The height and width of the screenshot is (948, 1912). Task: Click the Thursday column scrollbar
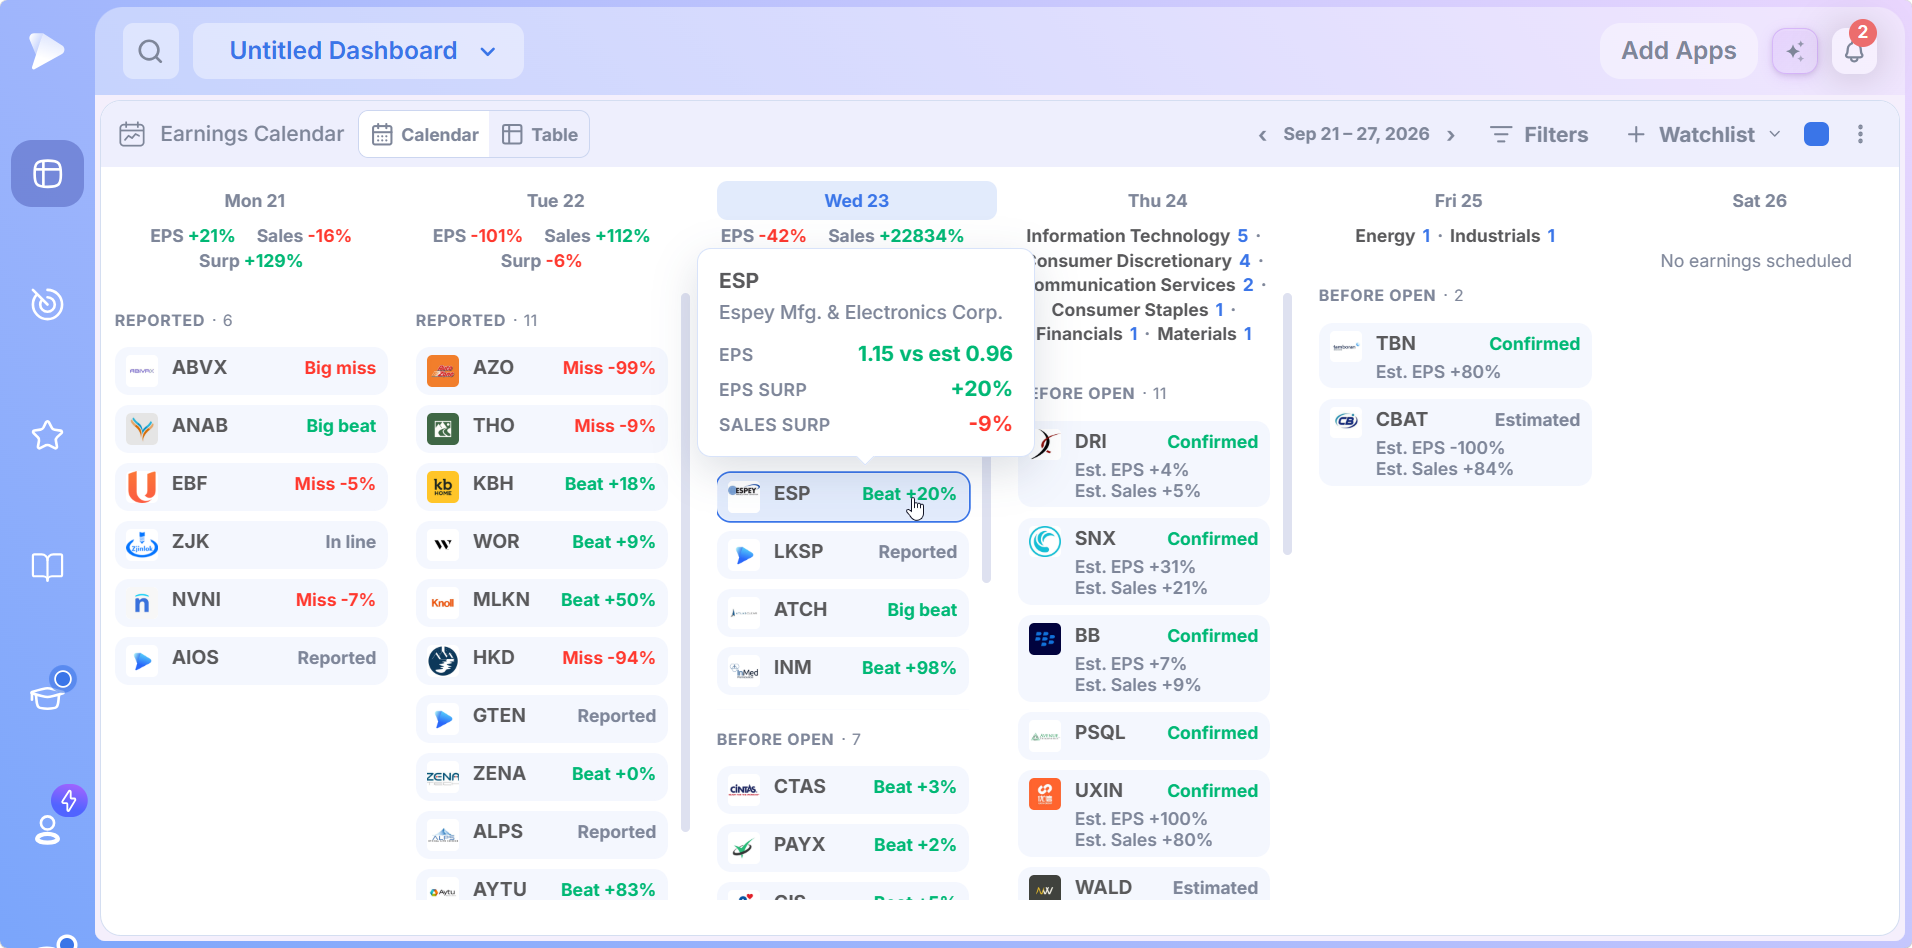[x=1287, y=423]
